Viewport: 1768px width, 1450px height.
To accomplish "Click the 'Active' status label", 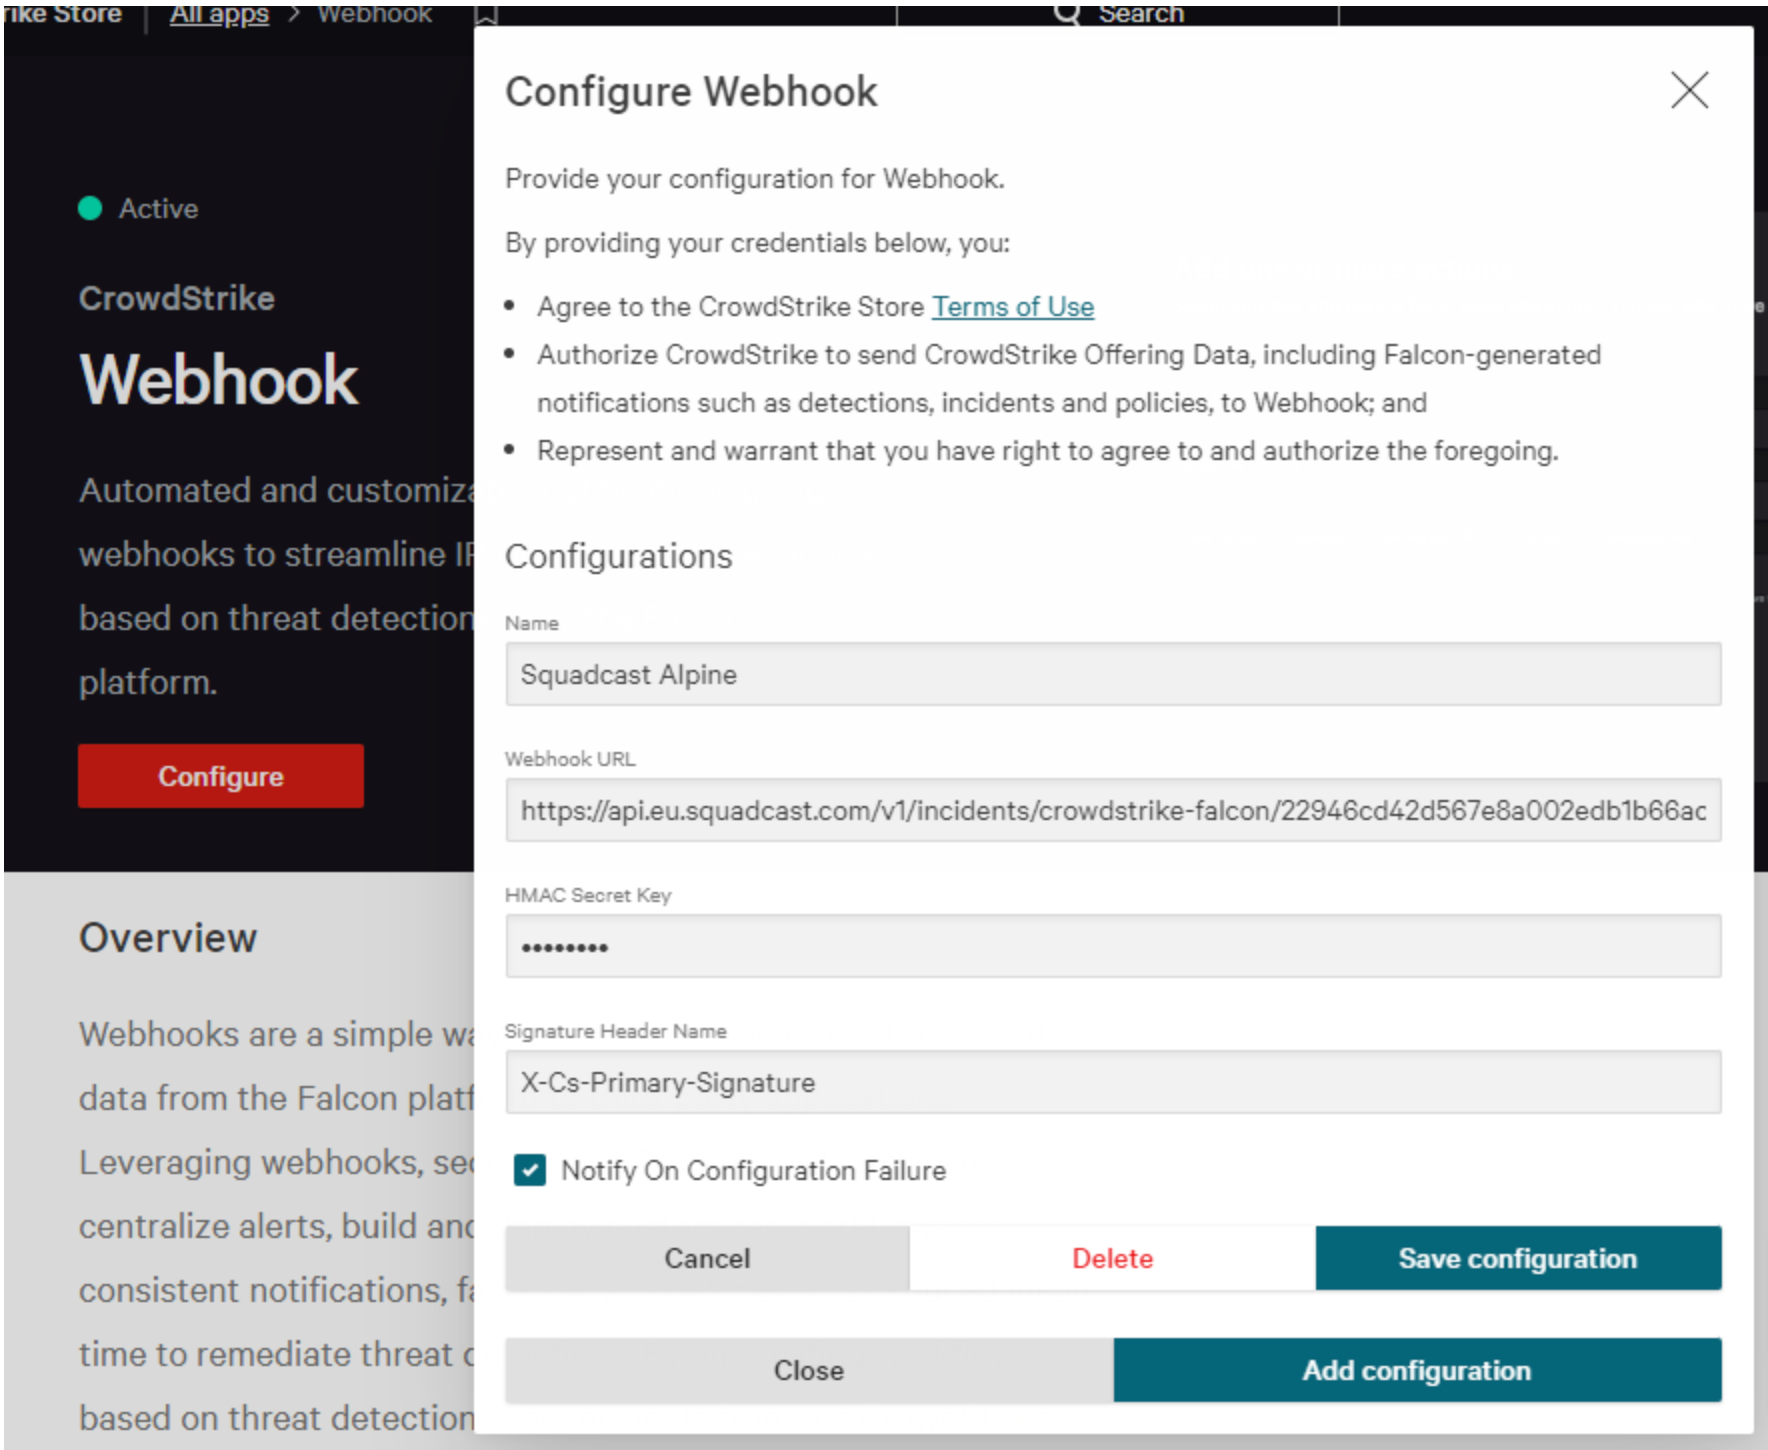I will coord(158,208).
